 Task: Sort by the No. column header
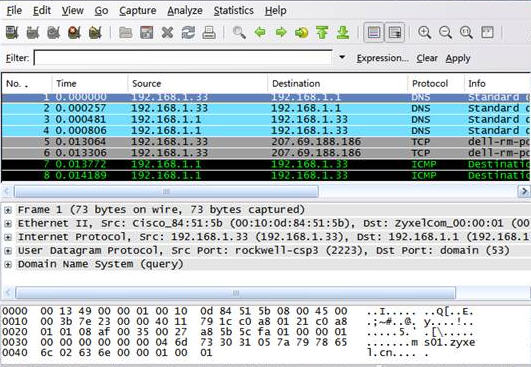pos(27,84)
